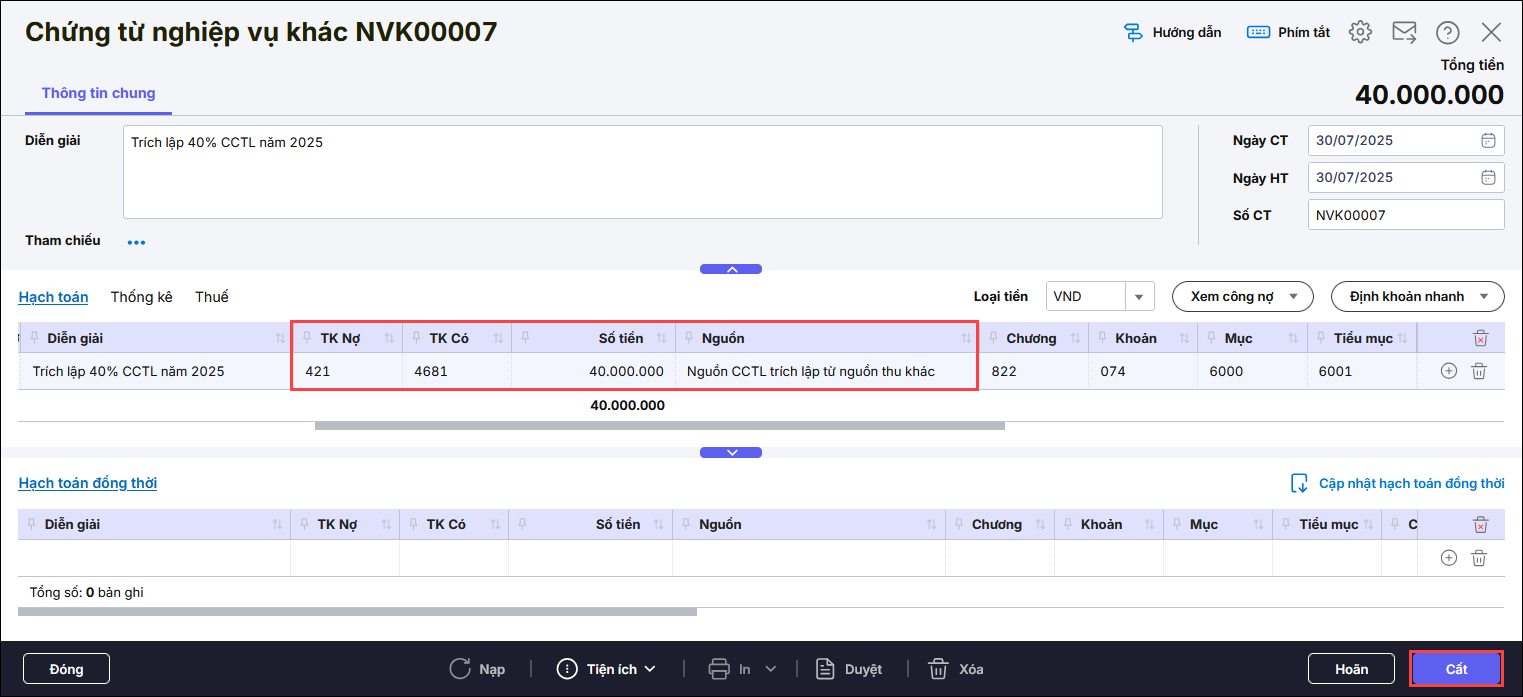1523x697 pixels.
Task: Click the Nạp reload icon
Action: tap(460, 669)
